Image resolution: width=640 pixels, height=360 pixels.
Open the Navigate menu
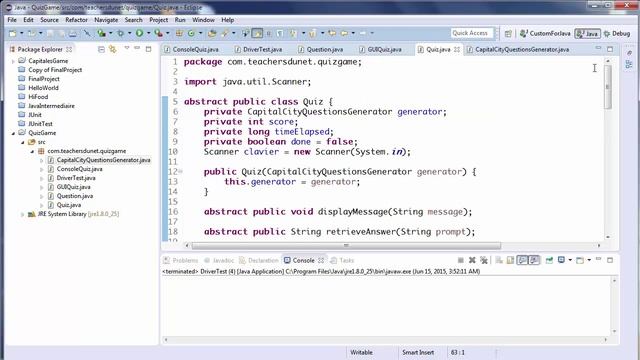(x=106, y=20)
